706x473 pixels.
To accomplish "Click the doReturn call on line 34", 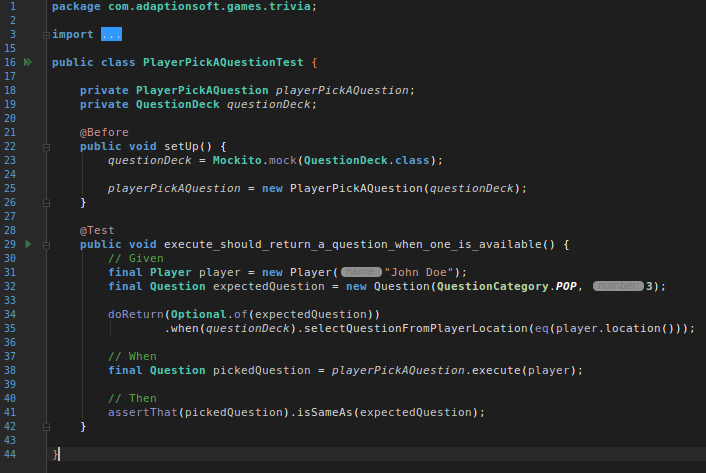I will [x=136, y=314].
